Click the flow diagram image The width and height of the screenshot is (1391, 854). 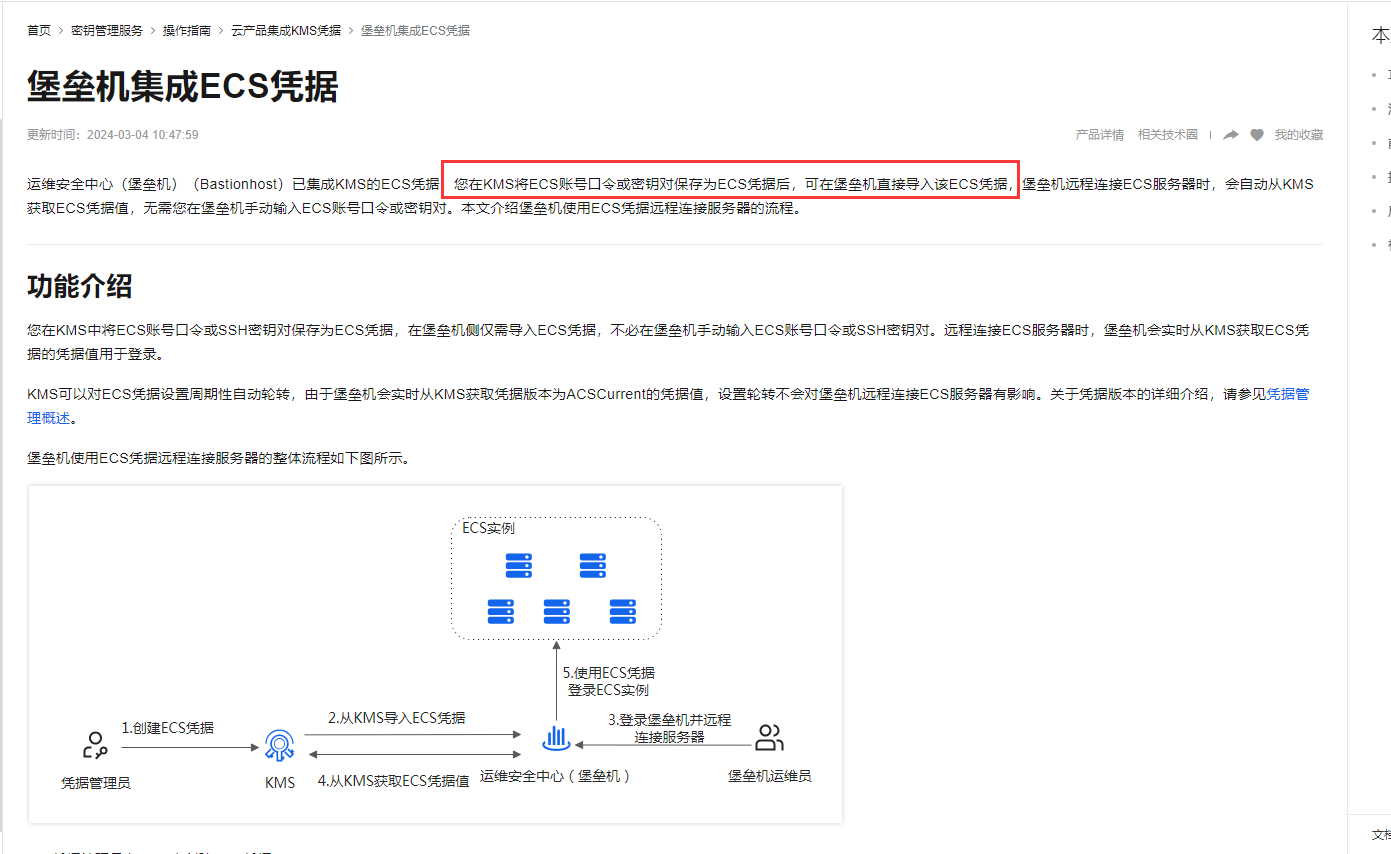point(435,655)
